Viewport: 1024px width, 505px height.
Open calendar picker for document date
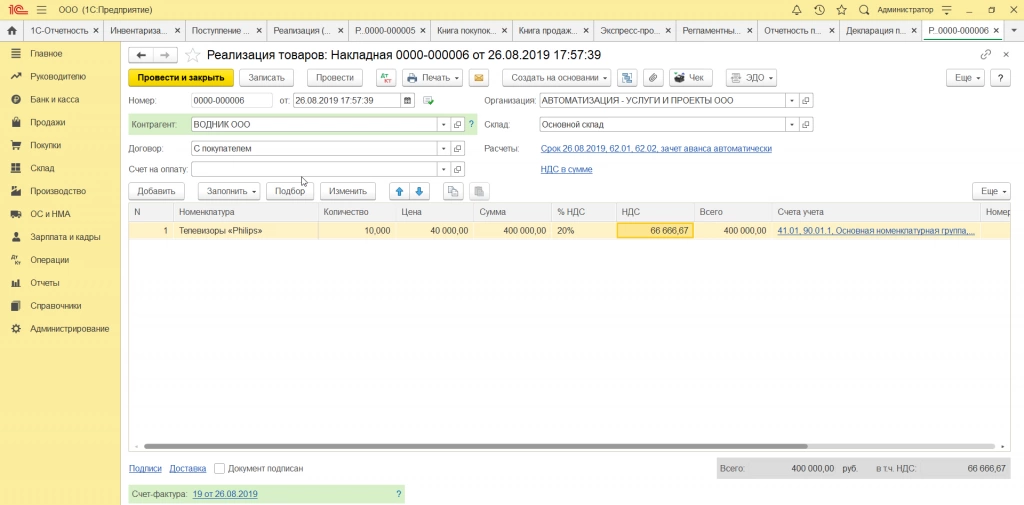(408, 101)
